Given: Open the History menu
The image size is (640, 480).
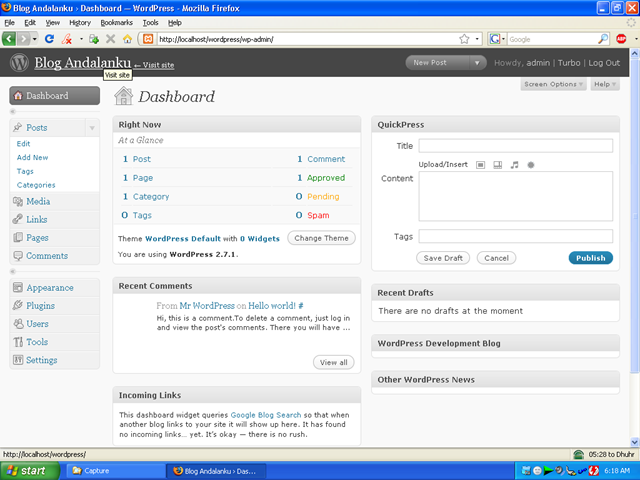Looking at the screenshot, I should click(80, 22).
